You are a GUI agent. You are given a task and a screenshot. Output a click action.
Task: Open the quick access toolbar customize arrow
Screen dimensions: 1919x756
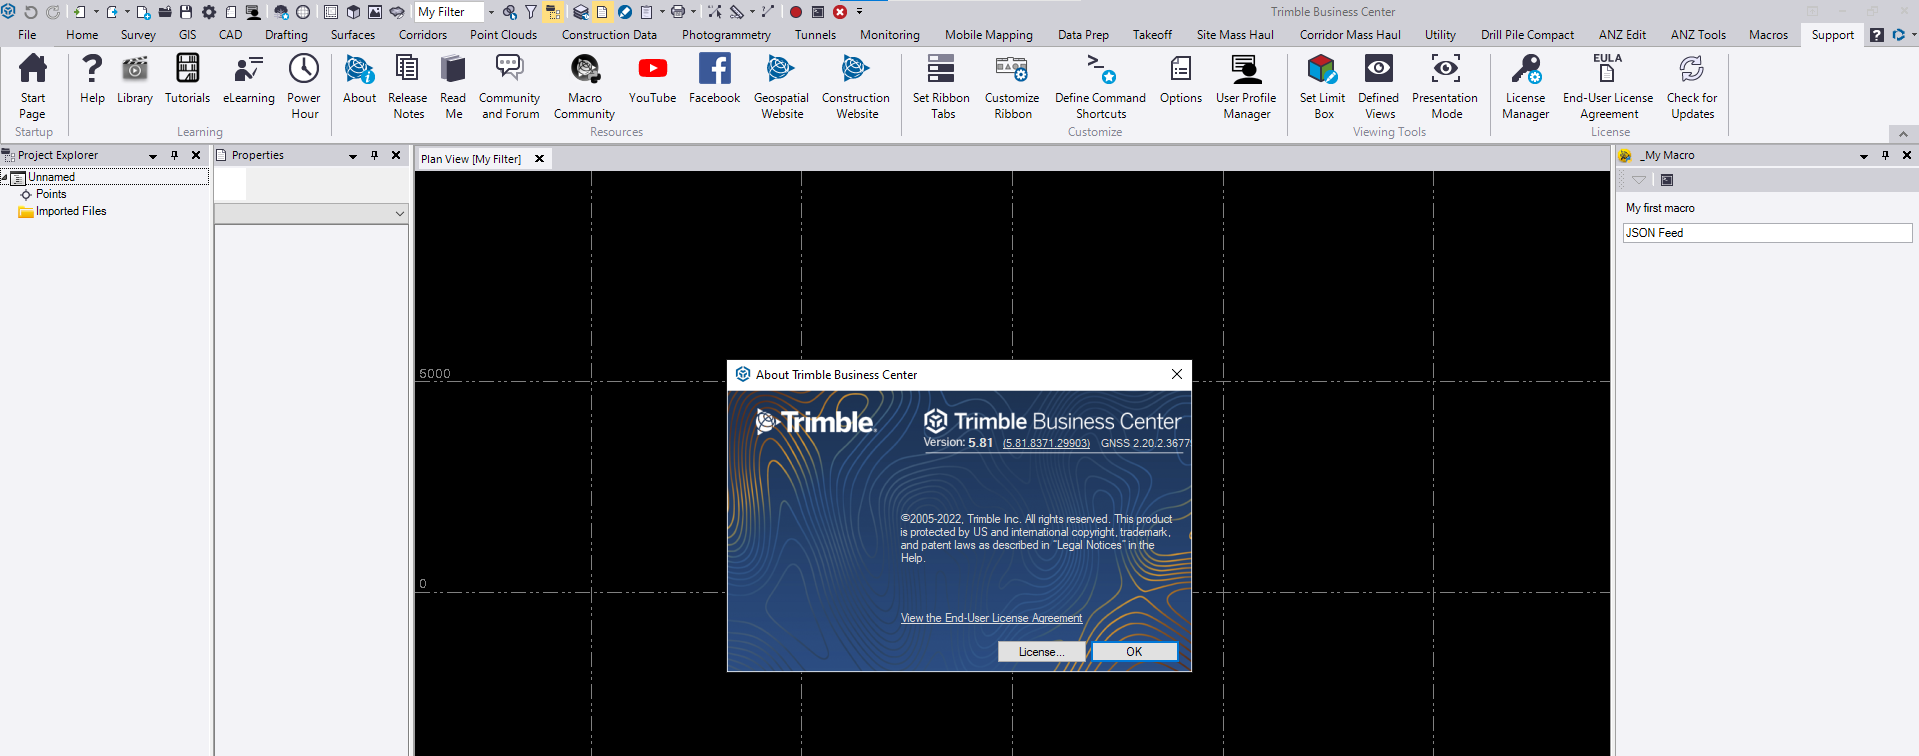pos(859,12)
